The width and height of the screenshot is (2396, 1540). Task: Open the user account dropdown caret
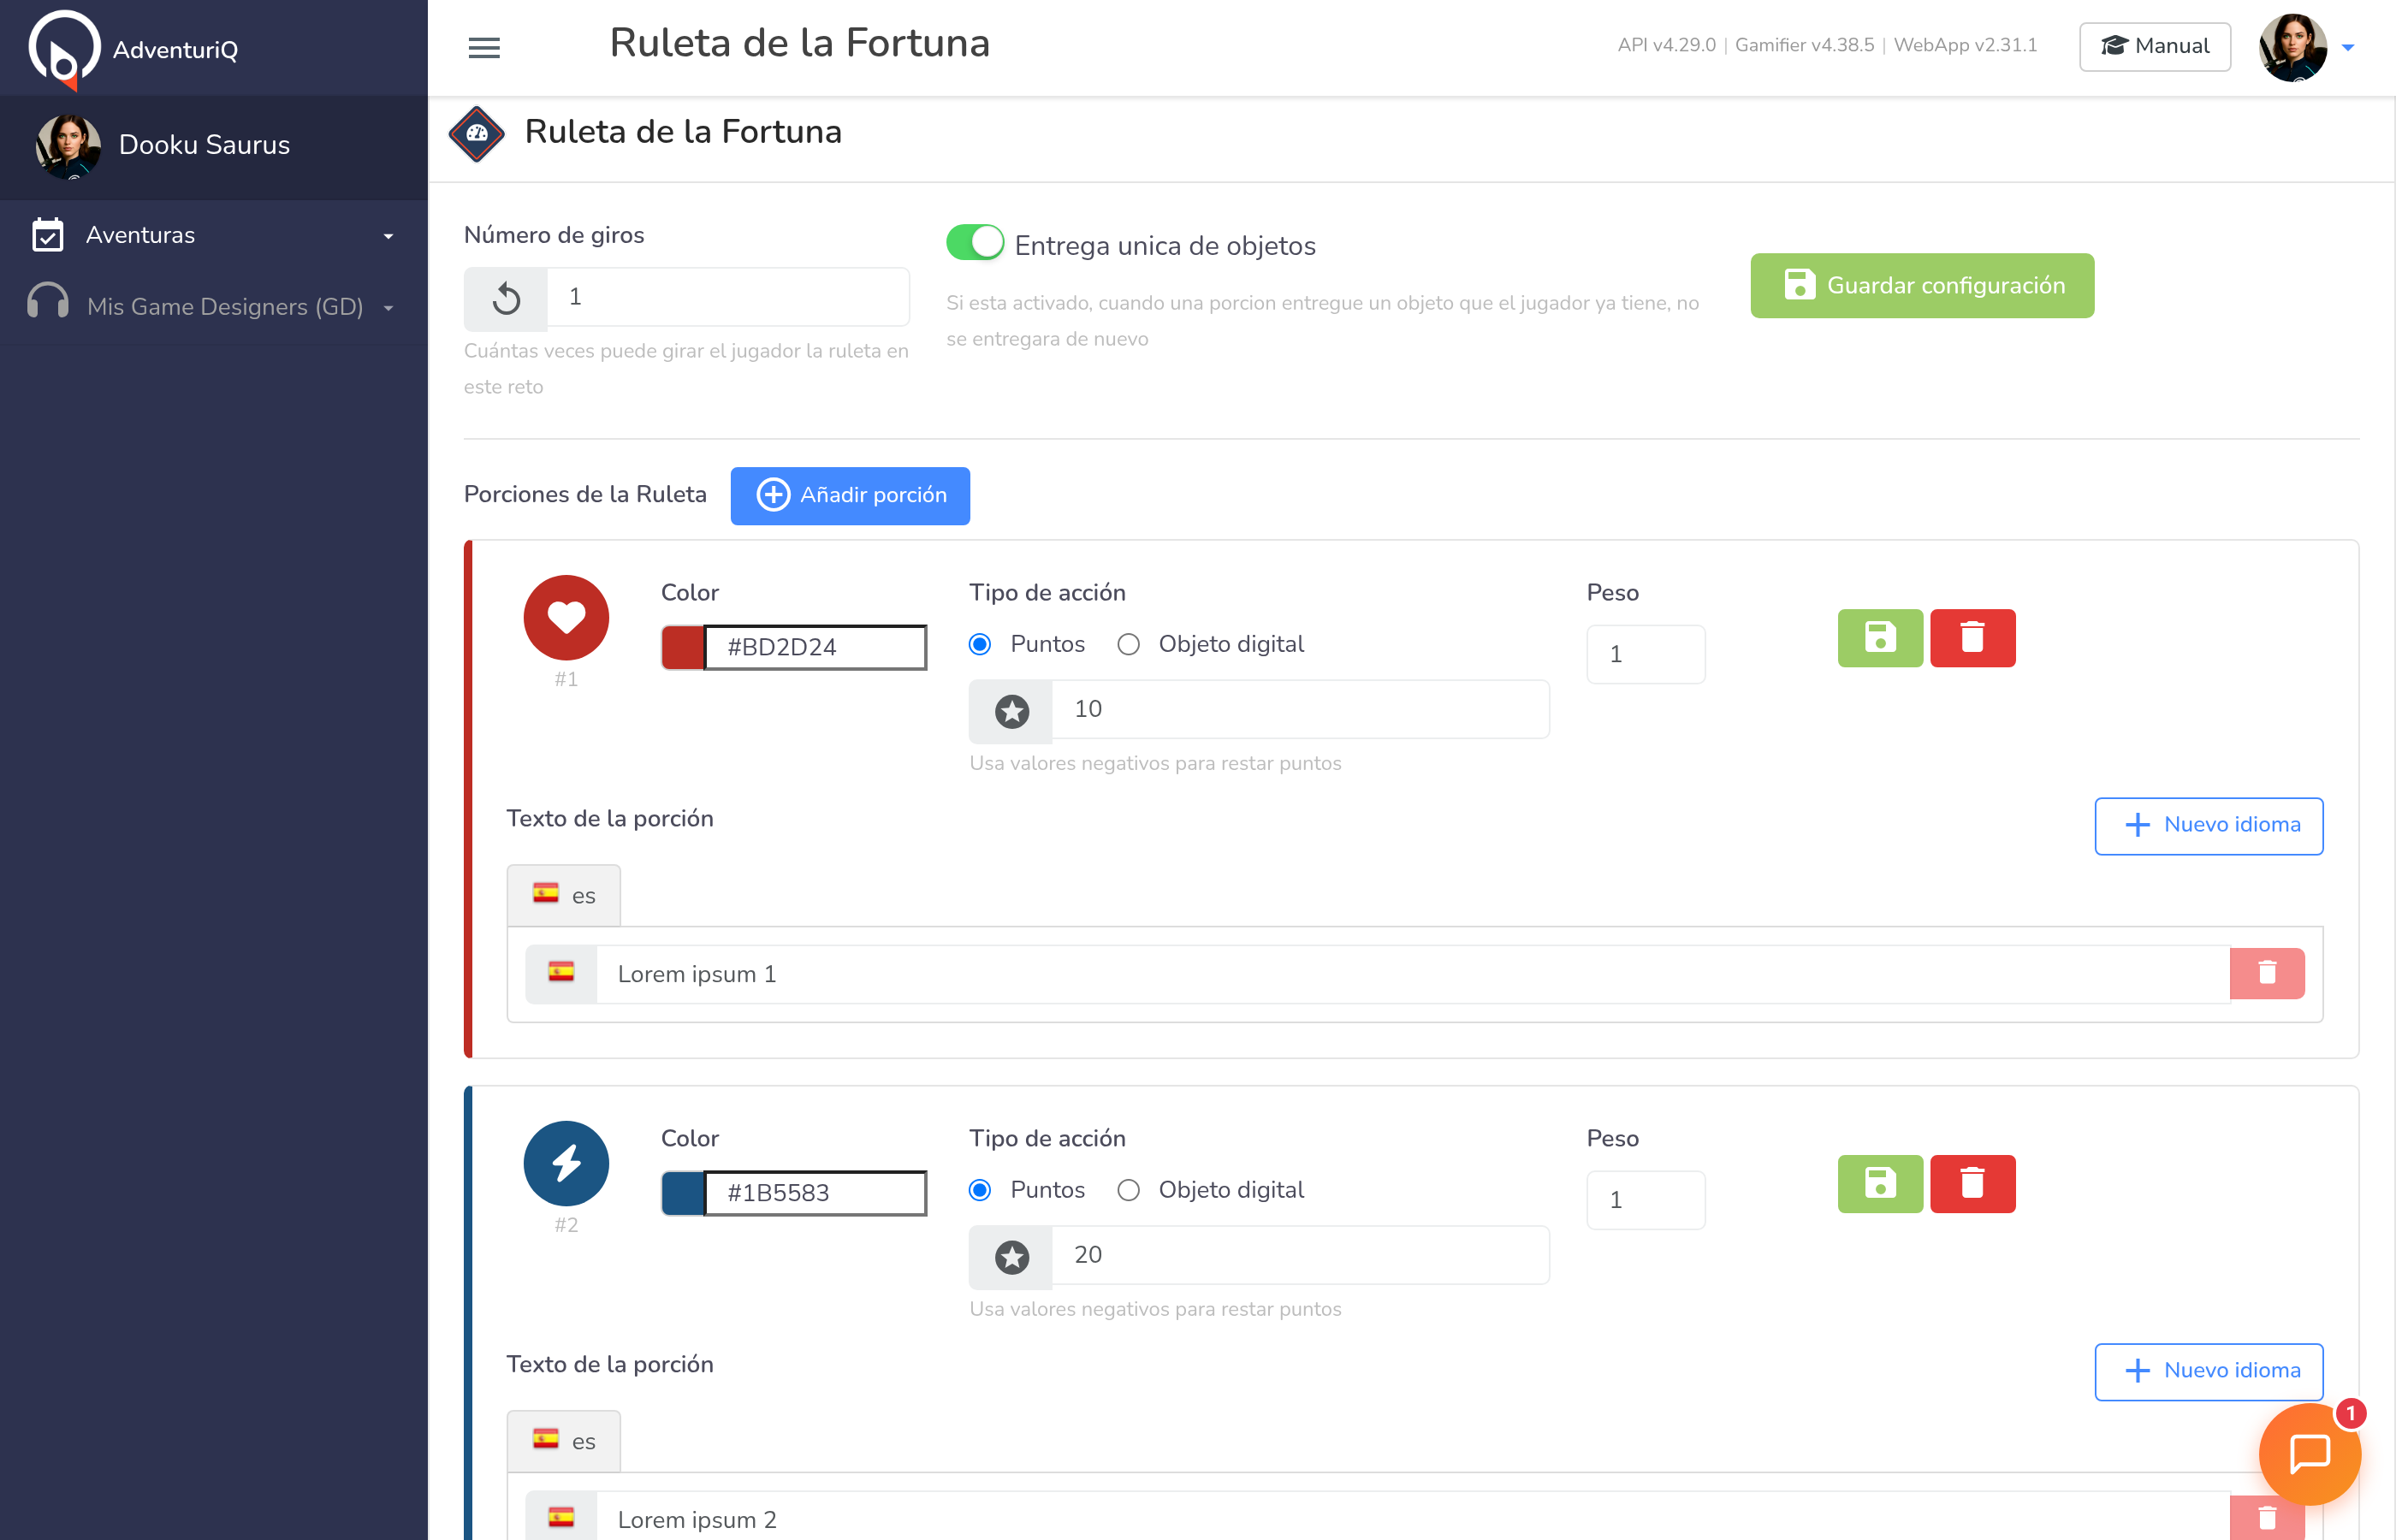pos(2348,47)
